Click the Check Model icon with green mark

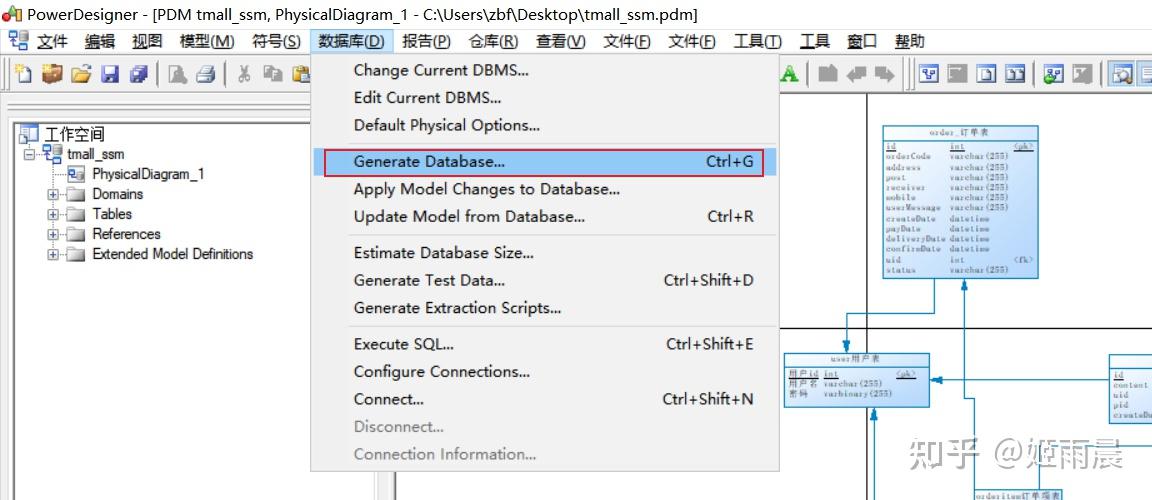click(x=1054, y=74)
